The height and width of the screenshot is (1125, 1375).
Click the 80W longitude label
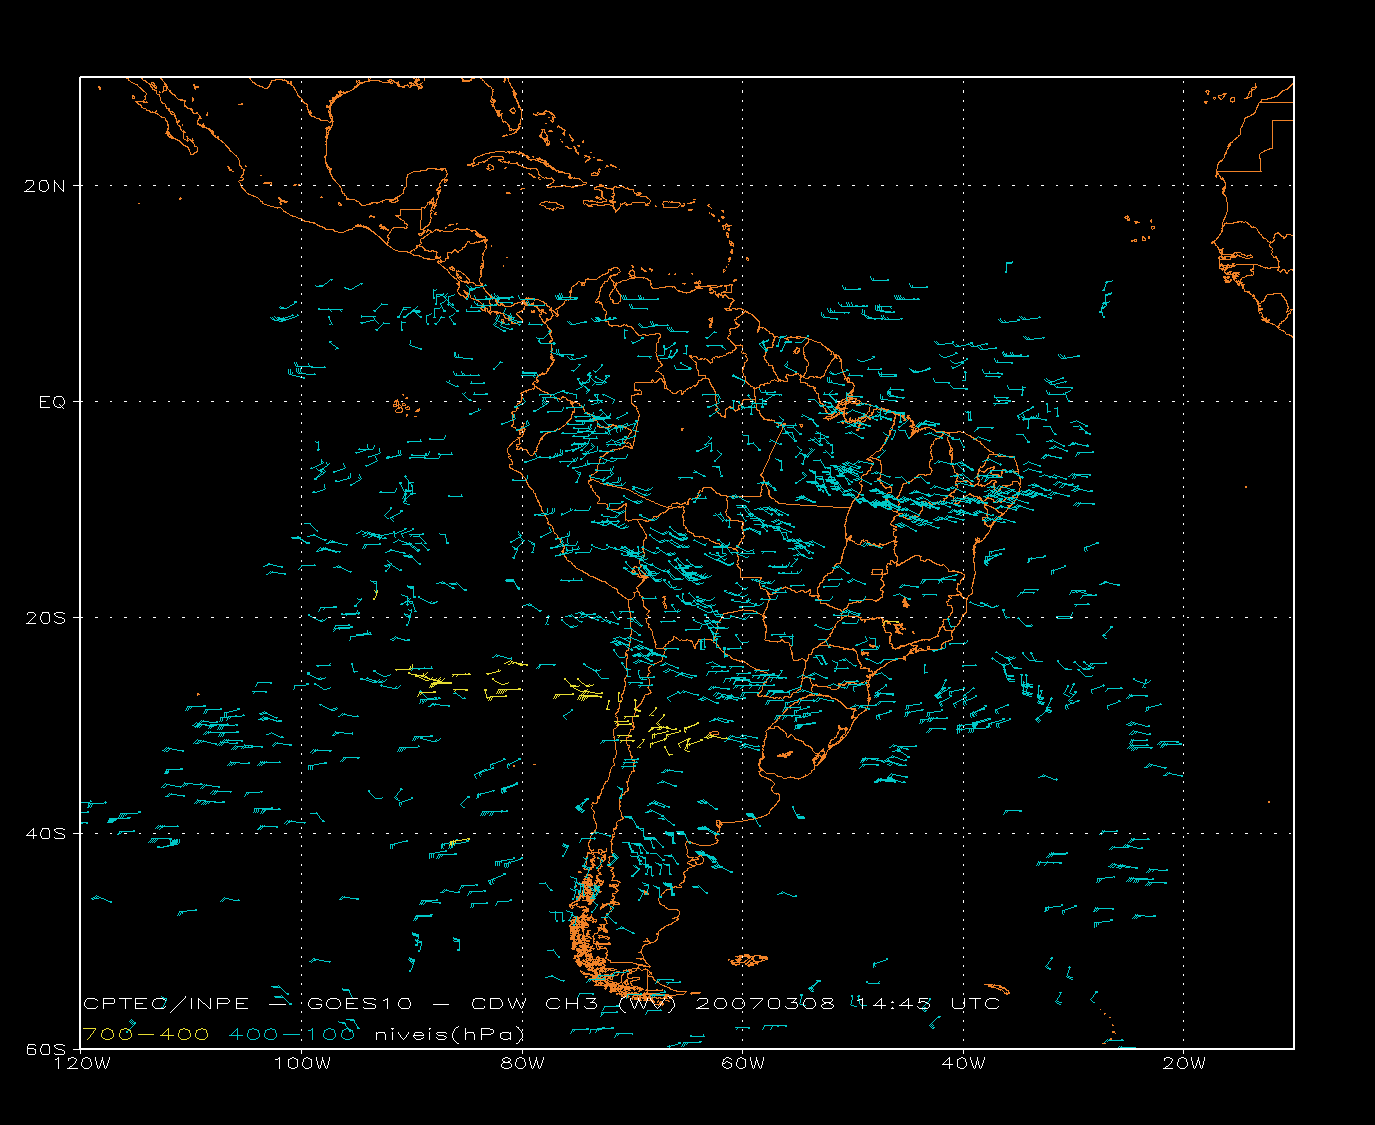523,1063
